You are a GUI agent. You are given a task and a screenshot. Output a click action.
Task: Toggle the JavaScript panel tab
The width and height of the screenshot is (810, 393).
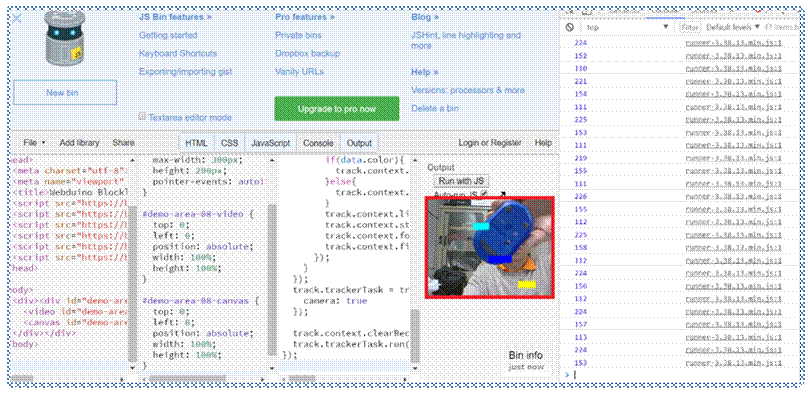(x=271, y=143)
